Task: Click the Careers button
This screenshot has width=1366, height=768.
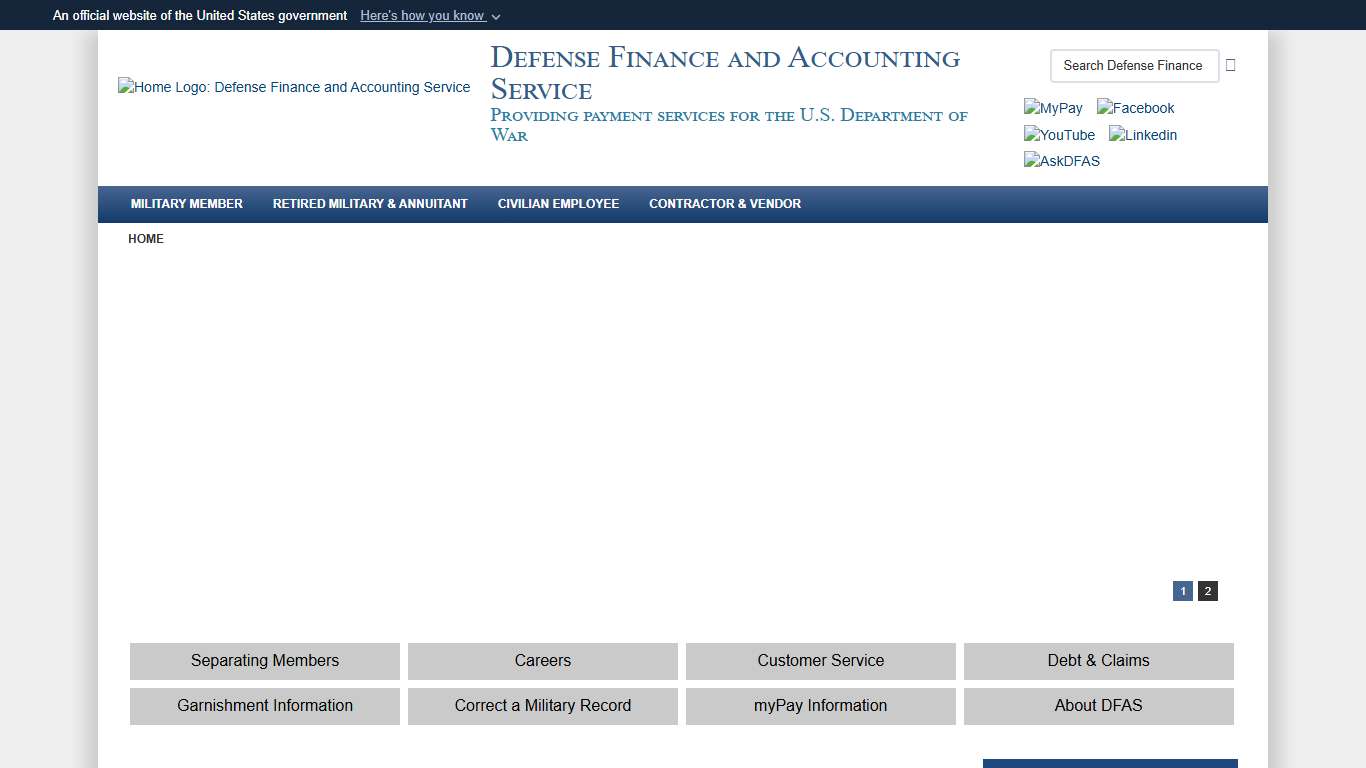Action: coord(542,661)
